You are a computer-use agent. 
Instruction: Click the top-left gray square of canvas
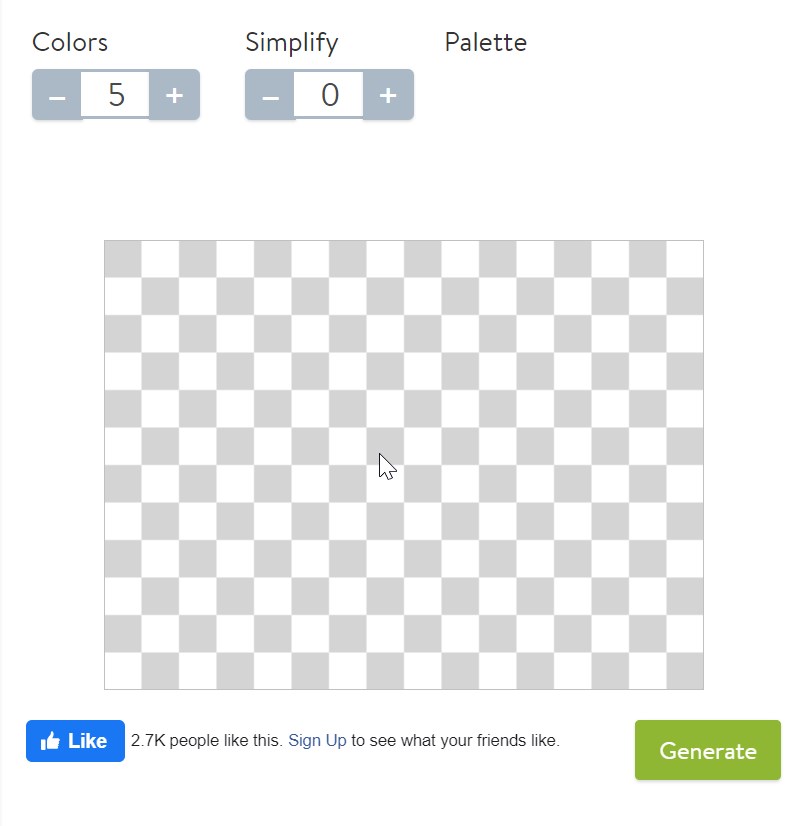(123, 259)
